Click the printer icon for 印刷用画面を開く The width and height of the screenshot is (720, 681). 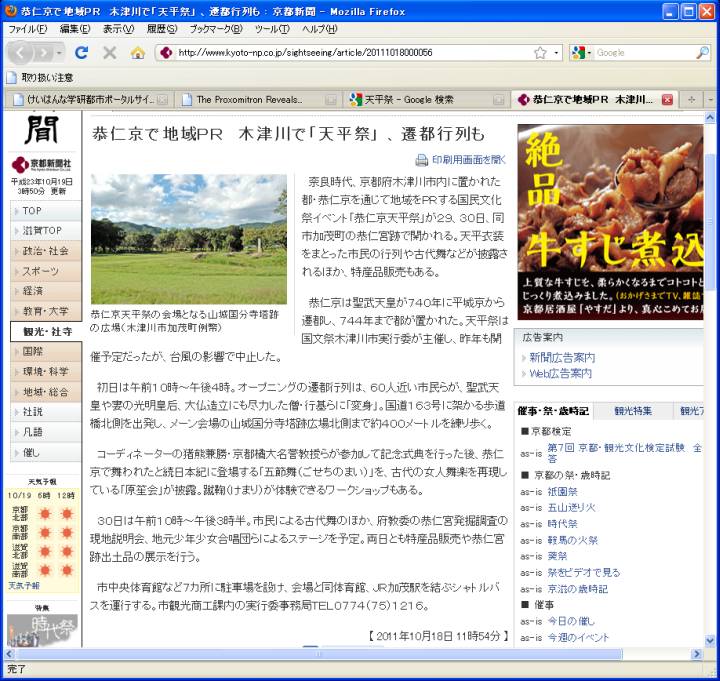click(422, 160)
